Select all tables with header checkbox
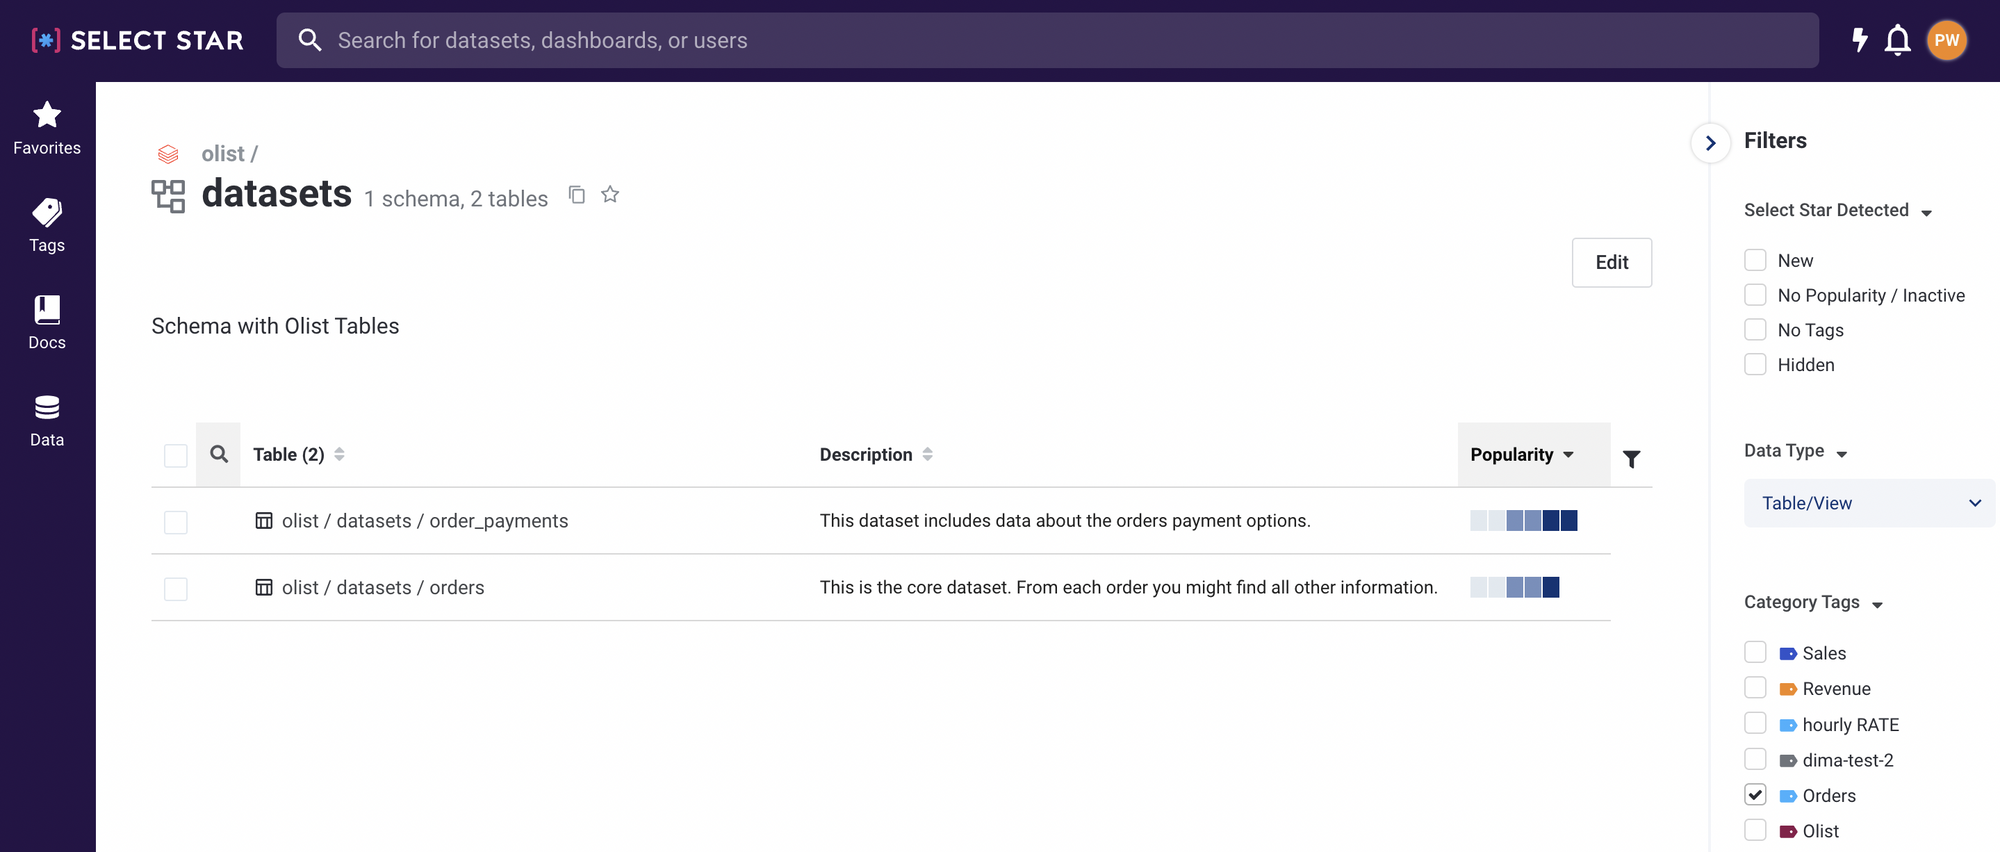 [x=176, y=456]
